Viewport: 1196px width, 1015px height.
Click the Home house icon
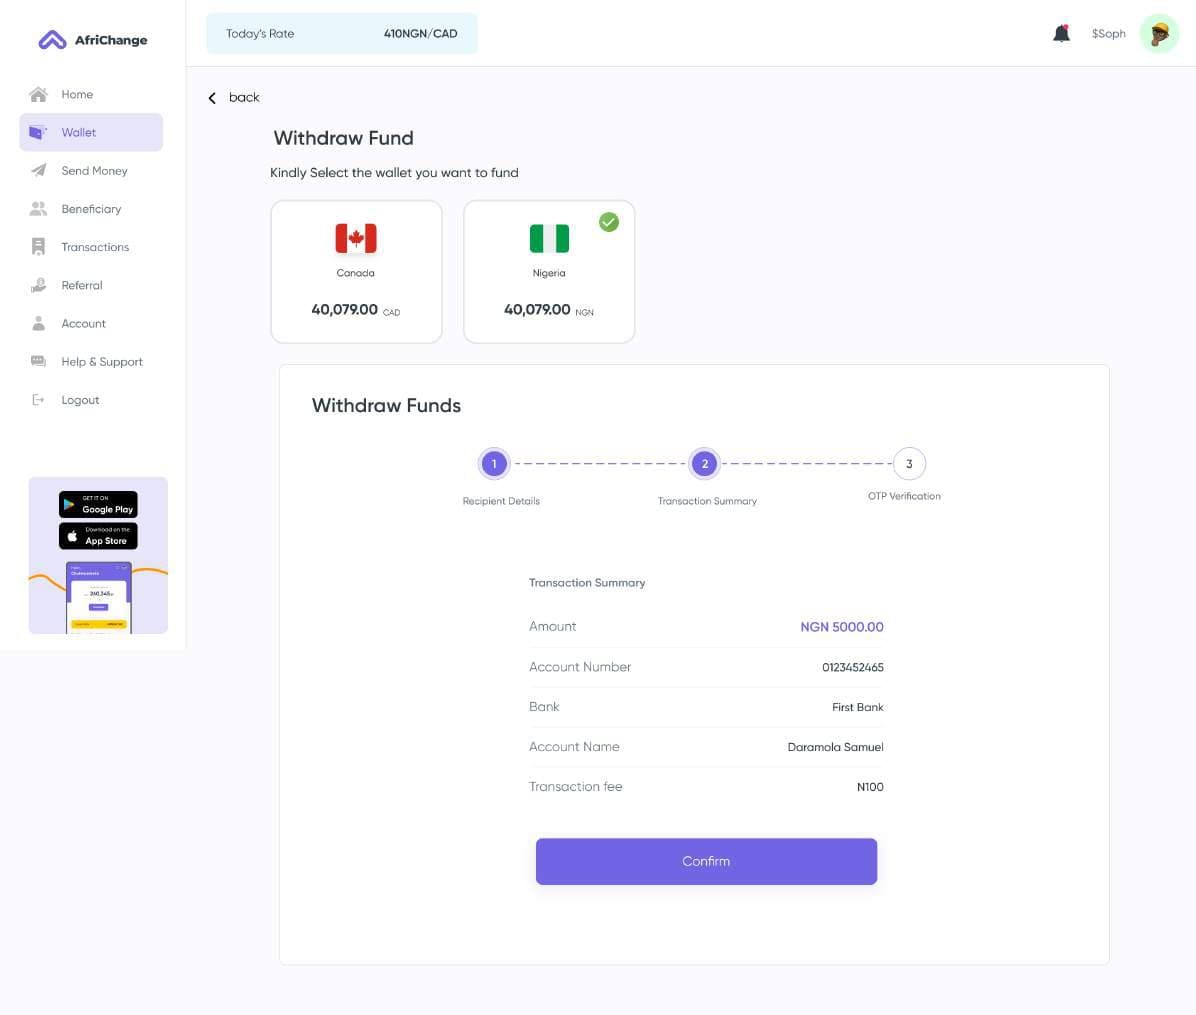click(x=38, y=95)
